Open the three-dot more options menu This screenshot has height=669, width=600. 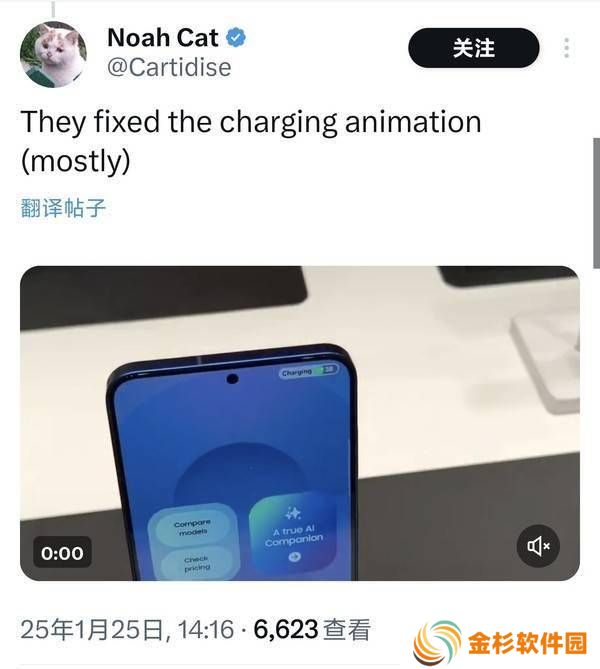(x=567, y=48)
